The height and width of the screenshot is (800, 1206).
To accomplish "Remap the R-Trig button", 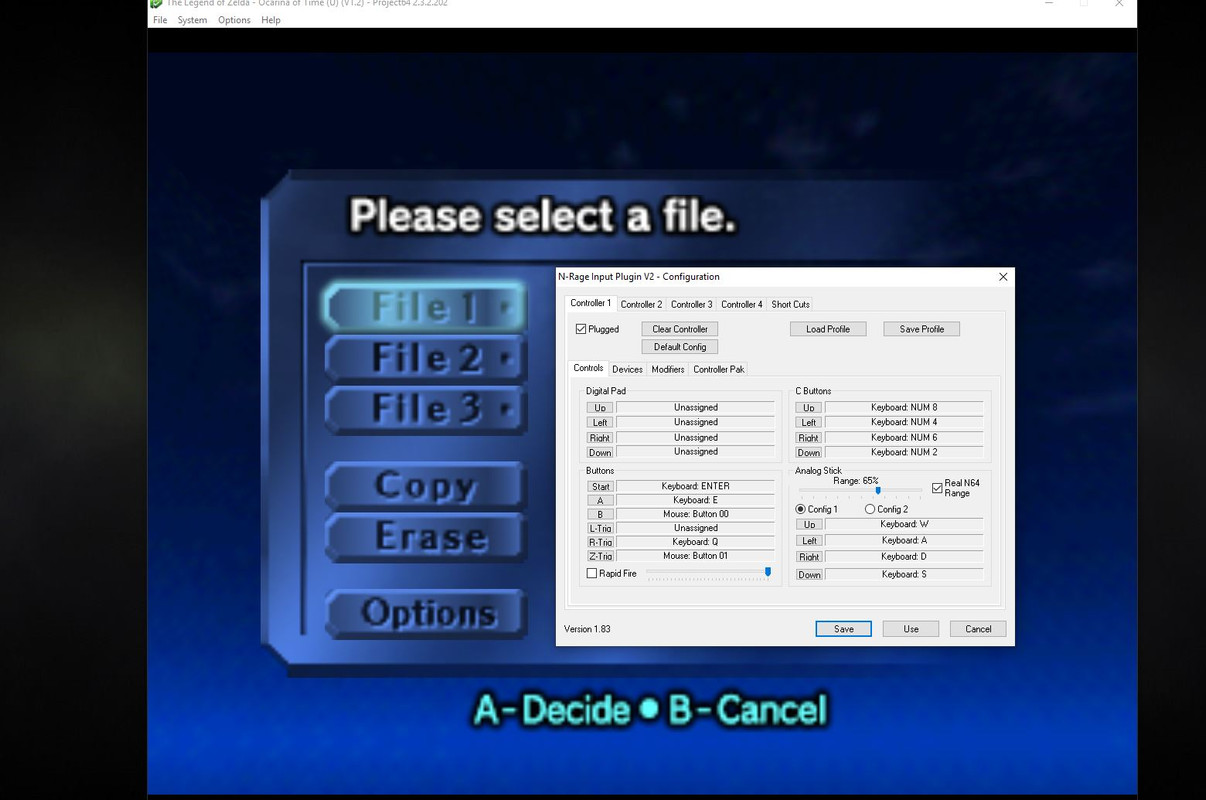I will tap(600, 543).
